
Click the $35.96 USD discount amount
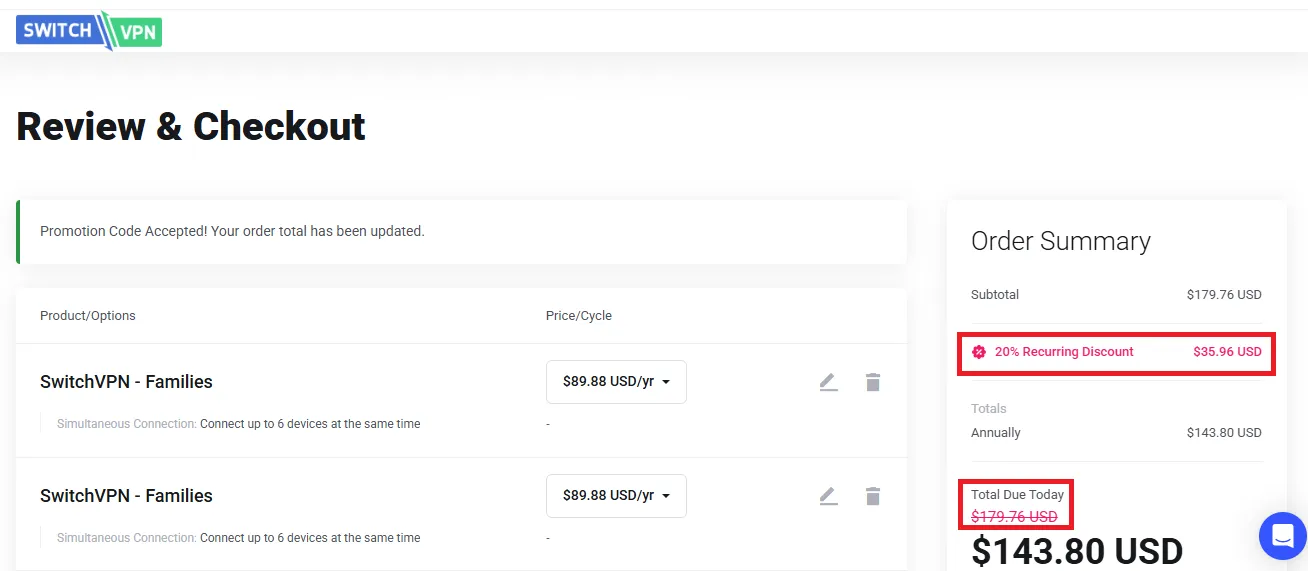pos(1227,352)
